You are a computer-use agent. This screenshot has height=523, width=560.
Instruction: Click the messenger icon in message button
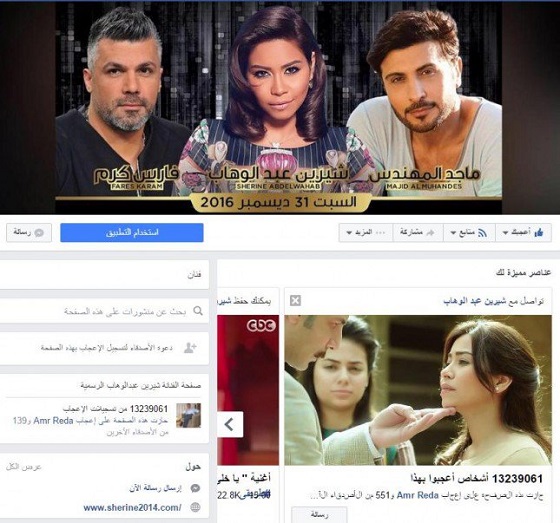39,233
